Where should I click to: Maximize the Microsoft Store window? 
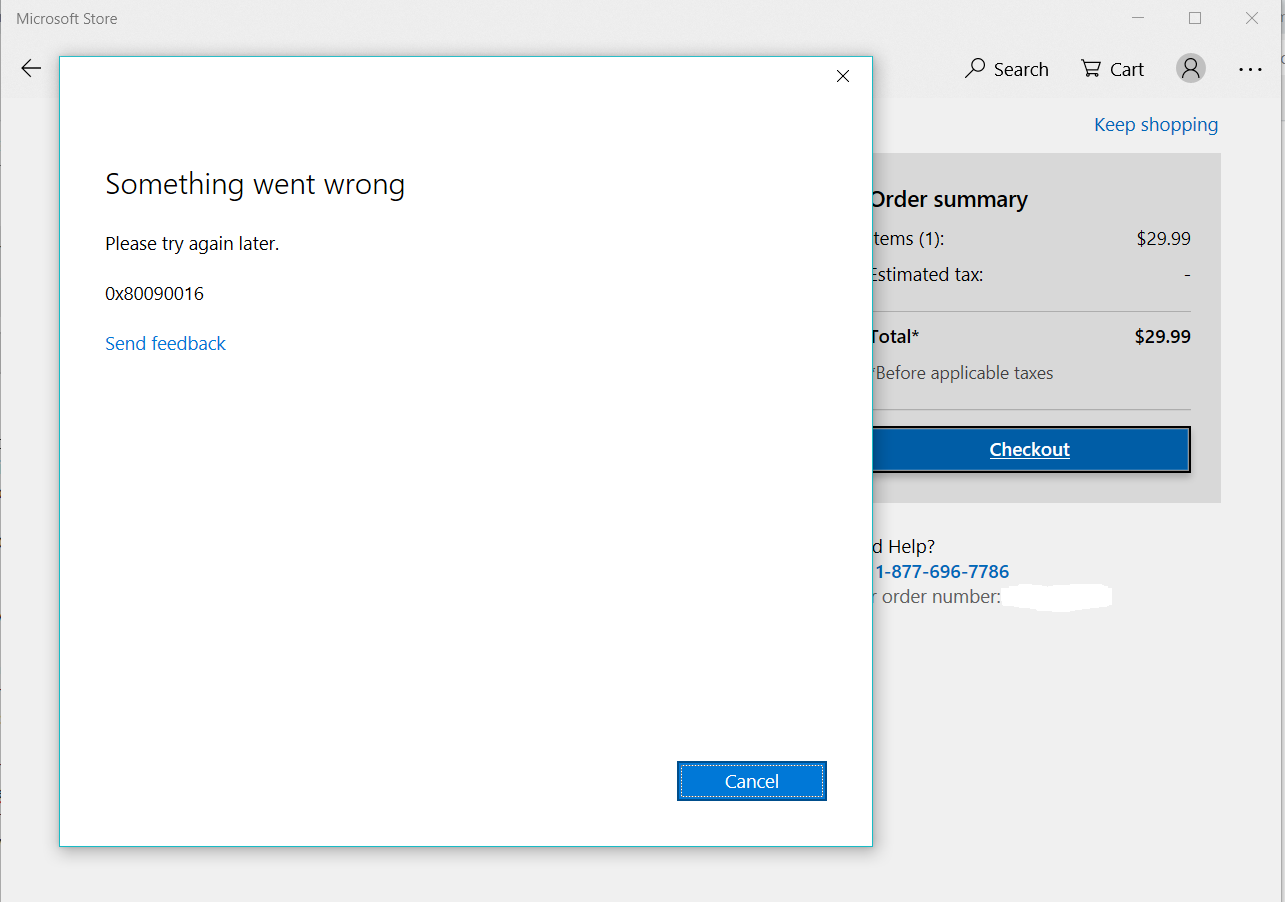point(1195,18)
